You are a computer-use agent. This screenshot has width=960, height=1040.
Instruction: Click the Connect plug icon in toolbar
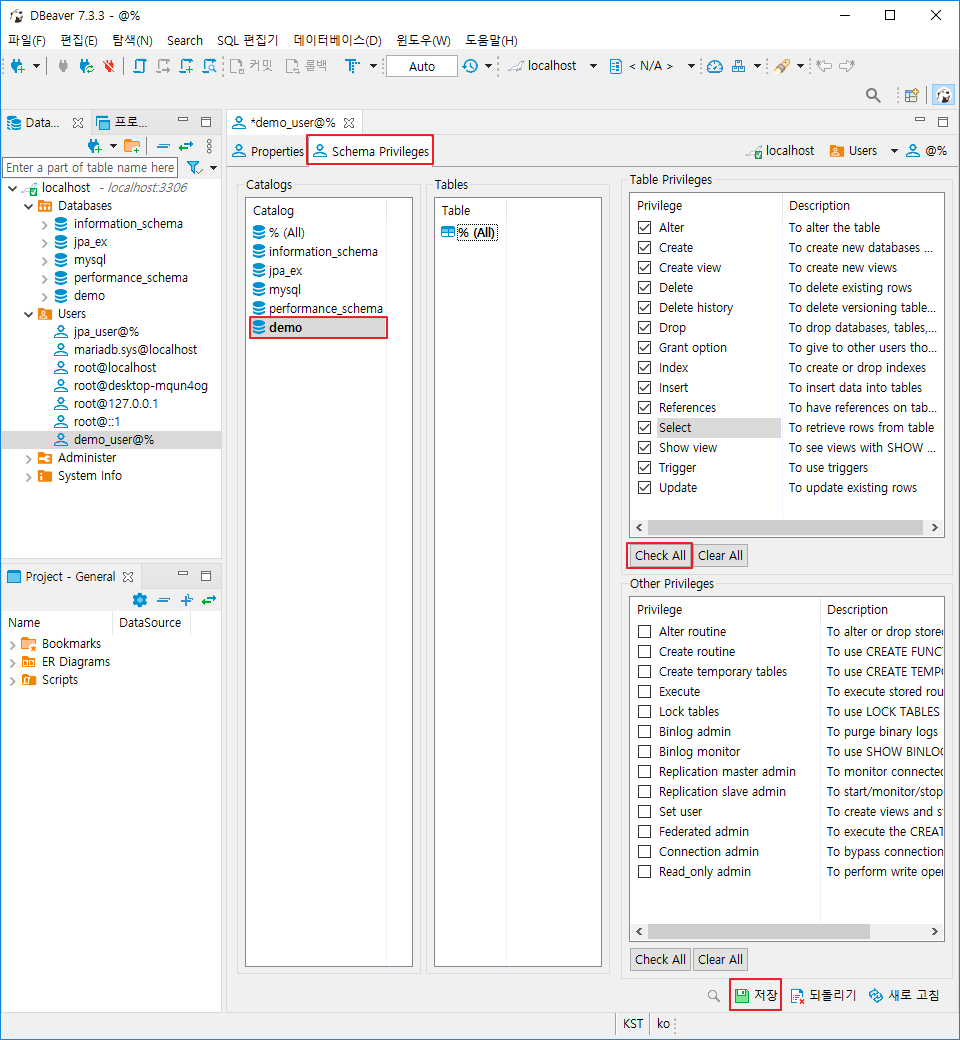63,66
